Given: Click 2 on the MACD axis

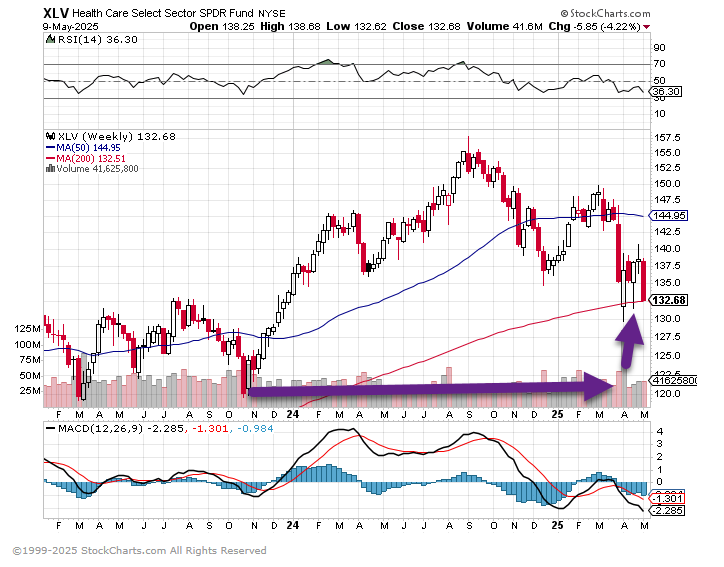Looking at the screenshot, I should [660, 457].
